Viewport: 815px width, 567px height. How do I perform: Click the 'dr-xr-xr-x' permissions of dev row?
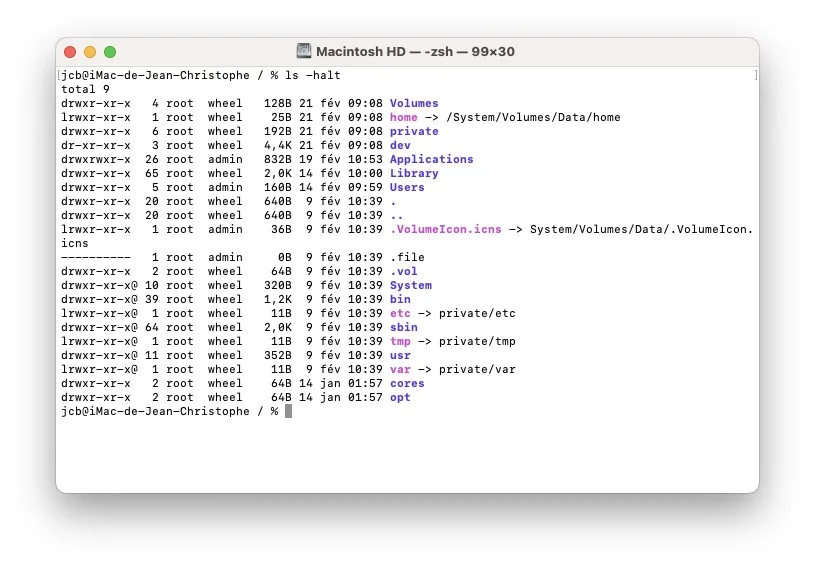(96, 146)
